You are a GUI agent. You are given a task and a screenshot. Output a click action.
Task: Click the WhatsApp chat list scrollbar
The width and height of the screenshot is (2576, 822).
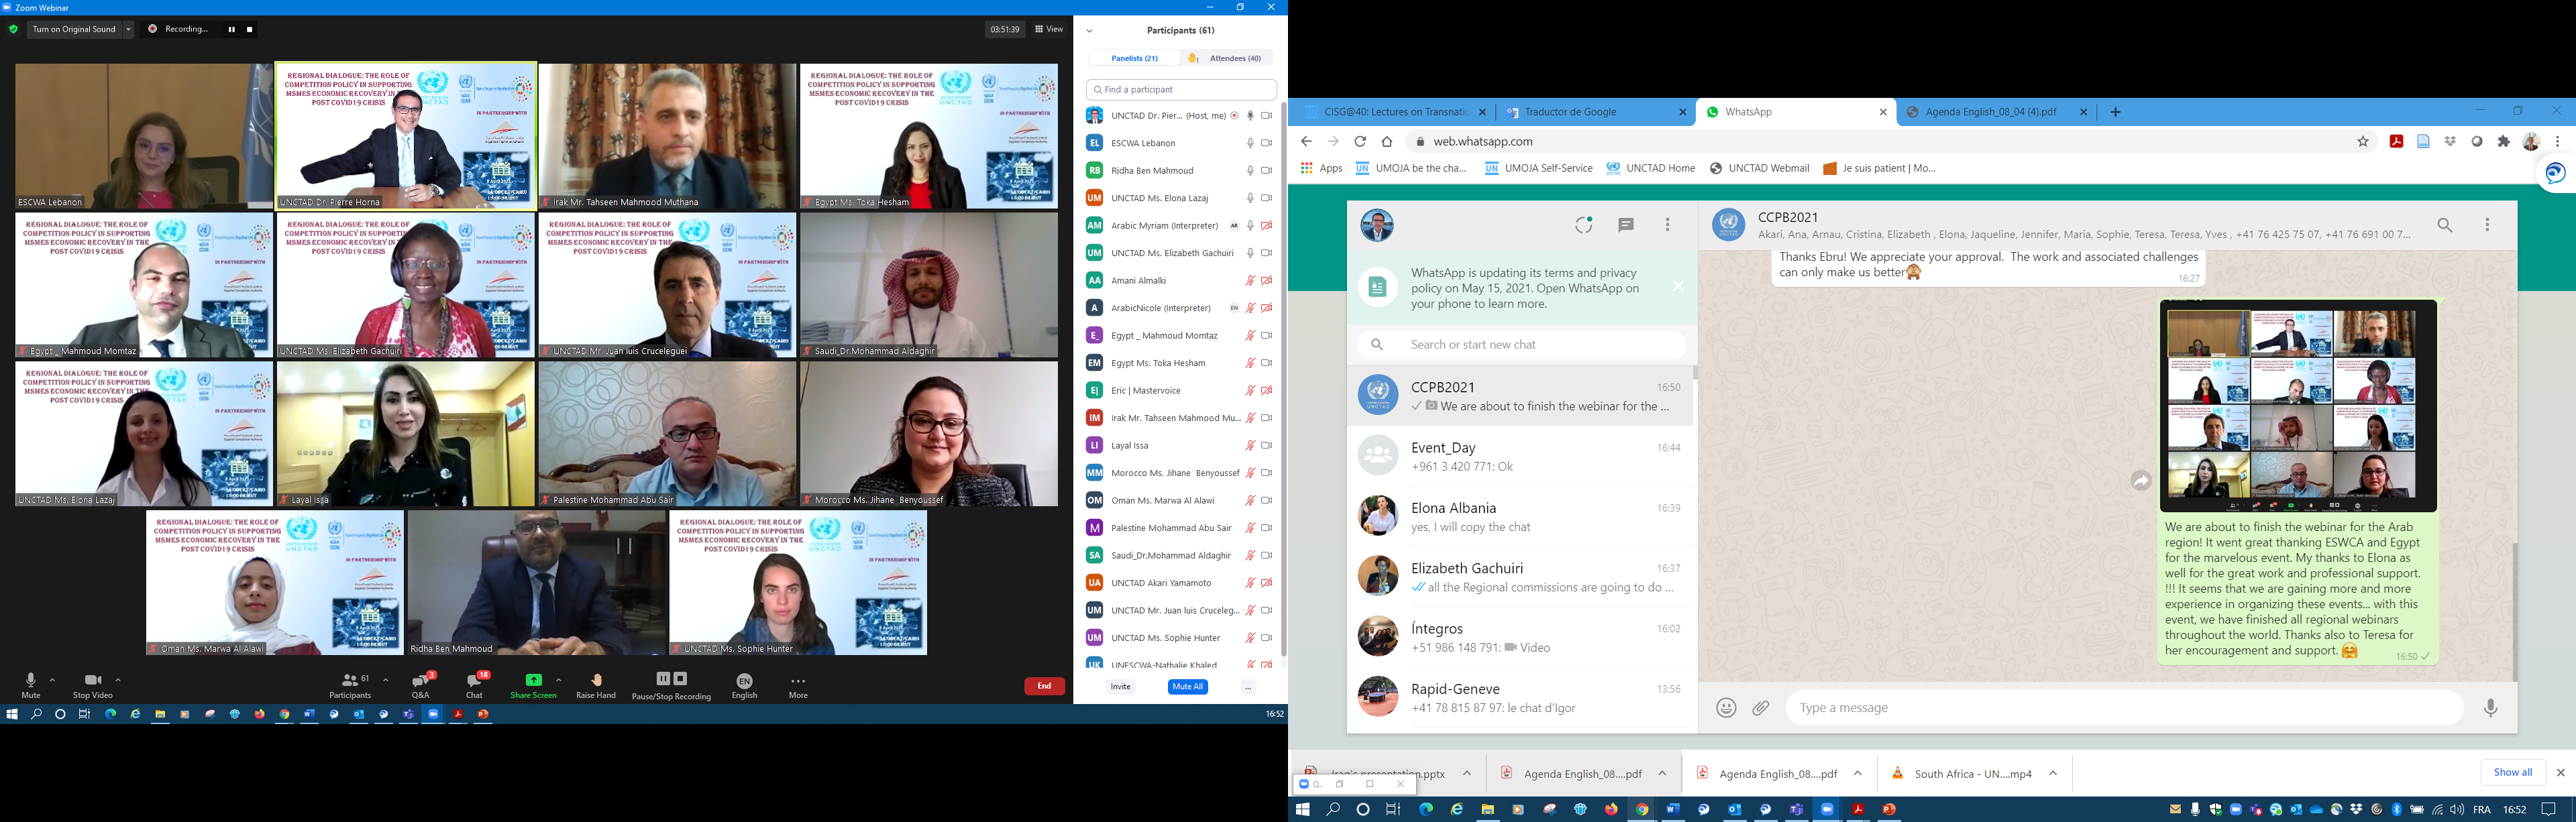pyautogui.click(x=1695, y=373)
